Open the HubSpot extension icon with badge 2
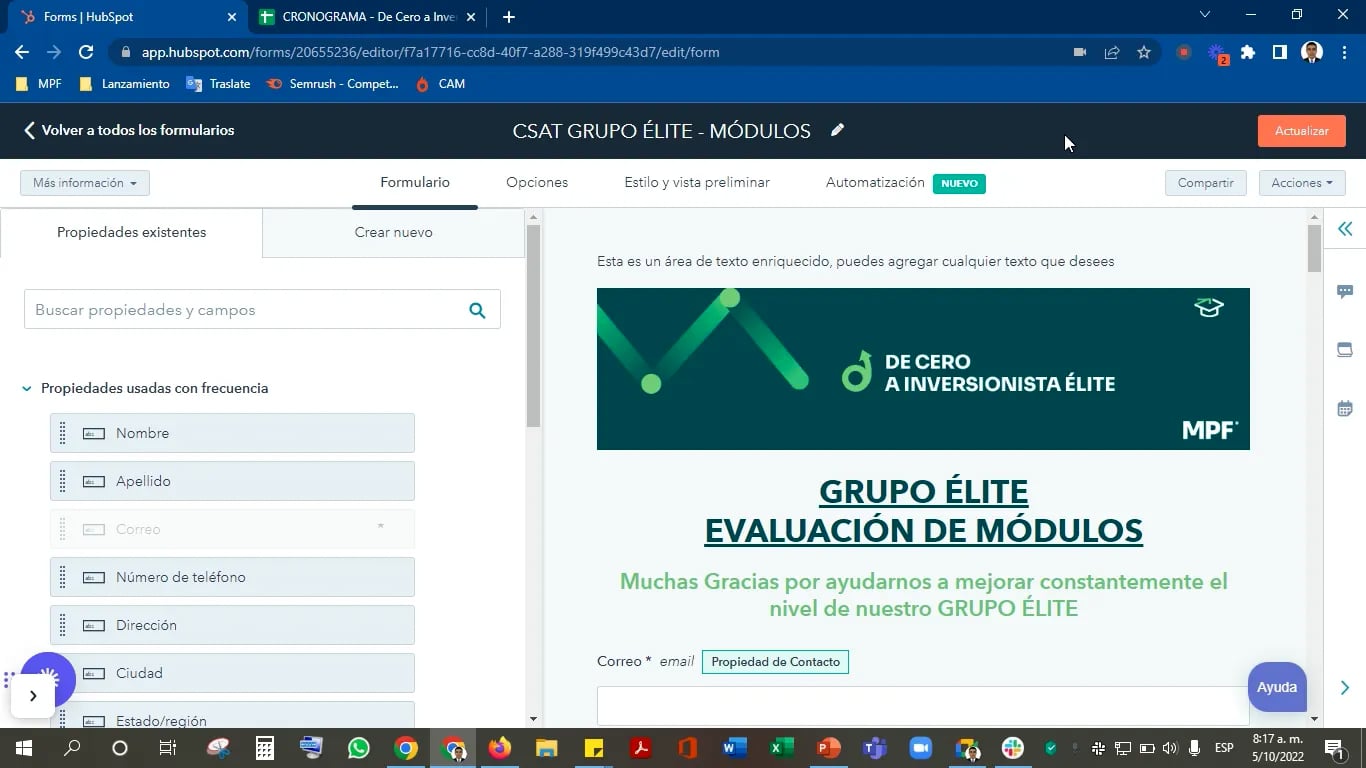The height and width of the screenshot is (768, 1366). tap(1217, 53)
